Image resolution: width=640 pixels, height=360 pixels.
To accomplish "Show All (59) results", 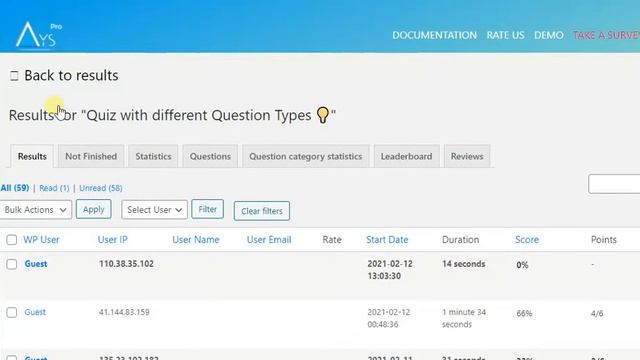I will [15, 188].
